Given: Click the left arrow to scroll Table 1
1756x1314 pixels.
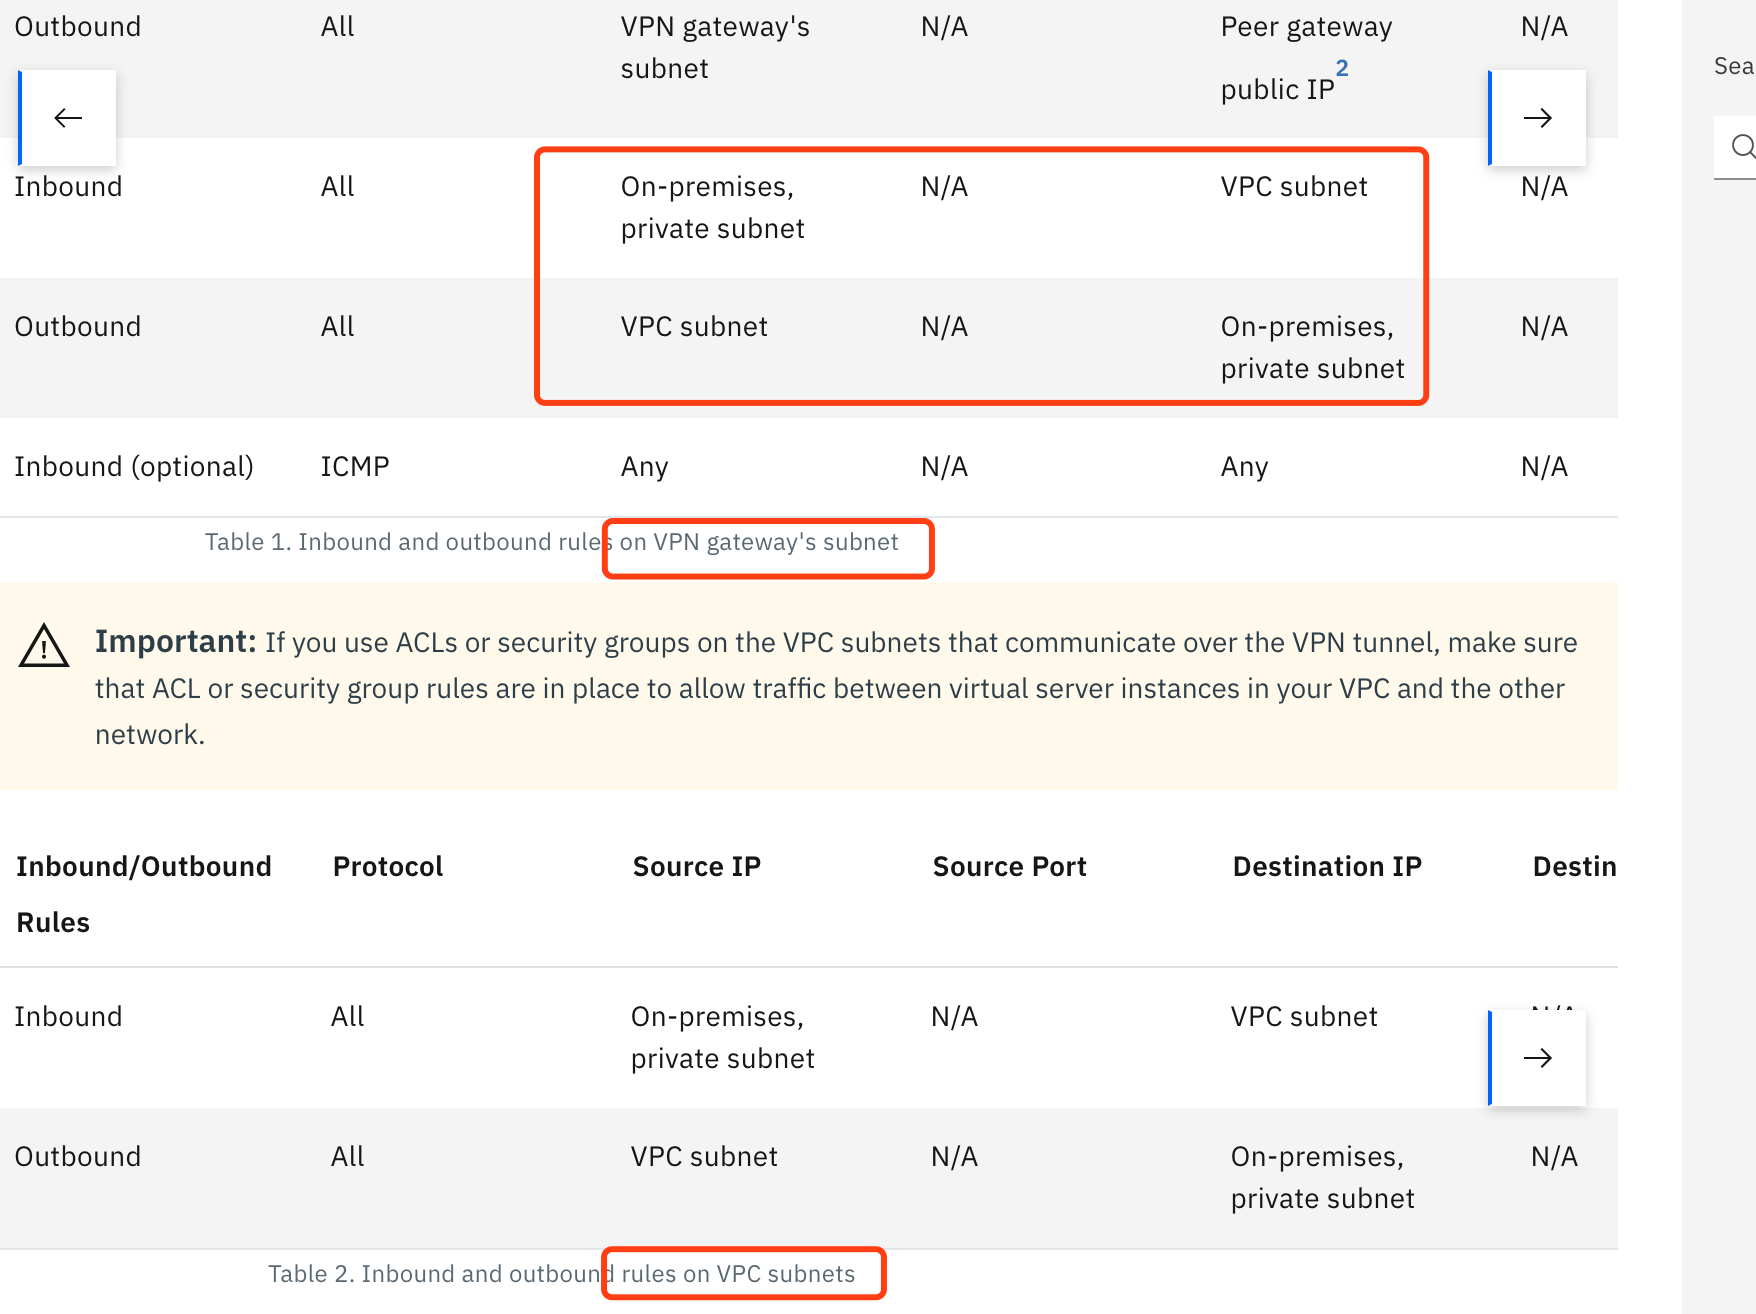Looking at the screenshot, I should [67, 117].
